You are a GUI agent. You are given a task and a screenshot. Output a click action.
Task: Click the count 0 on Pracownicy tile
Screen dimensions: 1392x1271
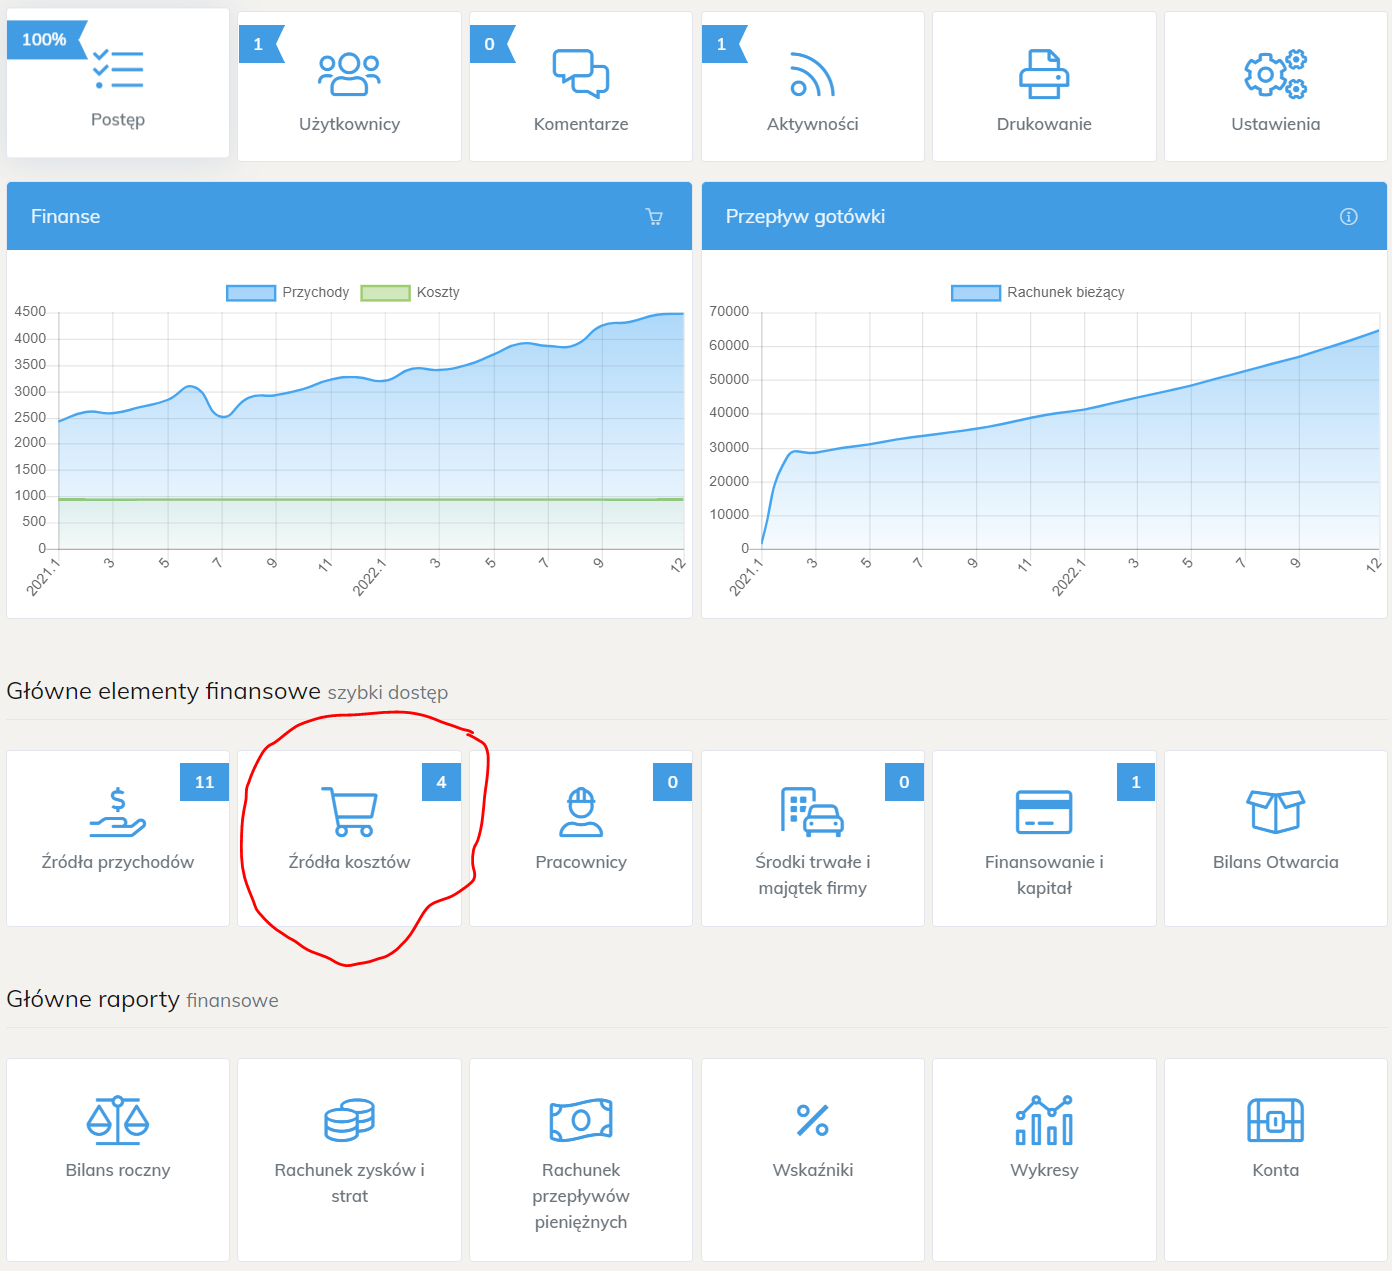[672, 782]
